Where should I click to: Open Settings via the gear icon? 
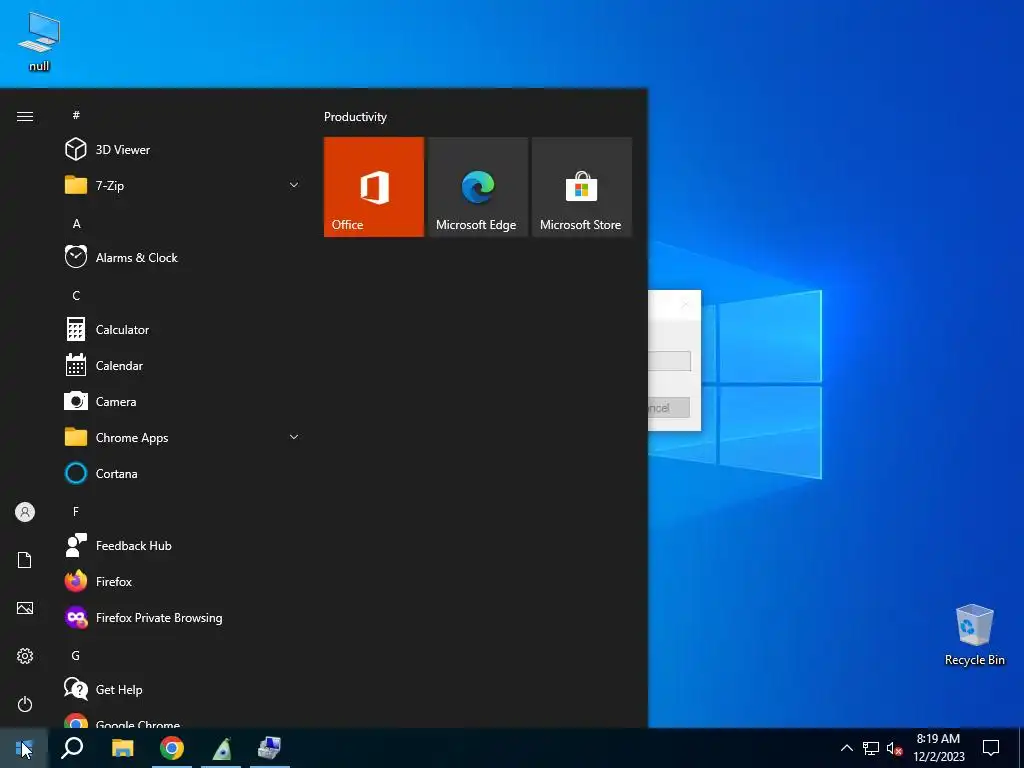[25, 656]
